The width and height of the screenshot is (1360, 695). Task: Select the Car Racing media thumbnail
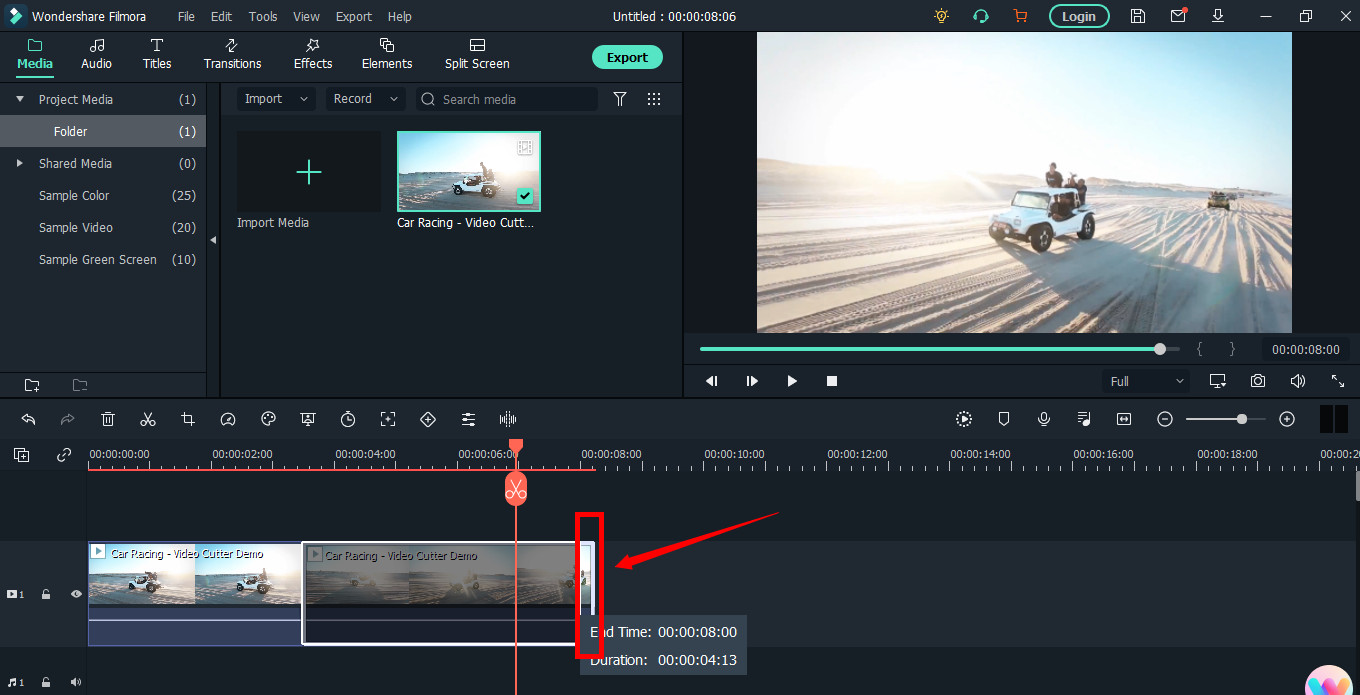[469, 172]
